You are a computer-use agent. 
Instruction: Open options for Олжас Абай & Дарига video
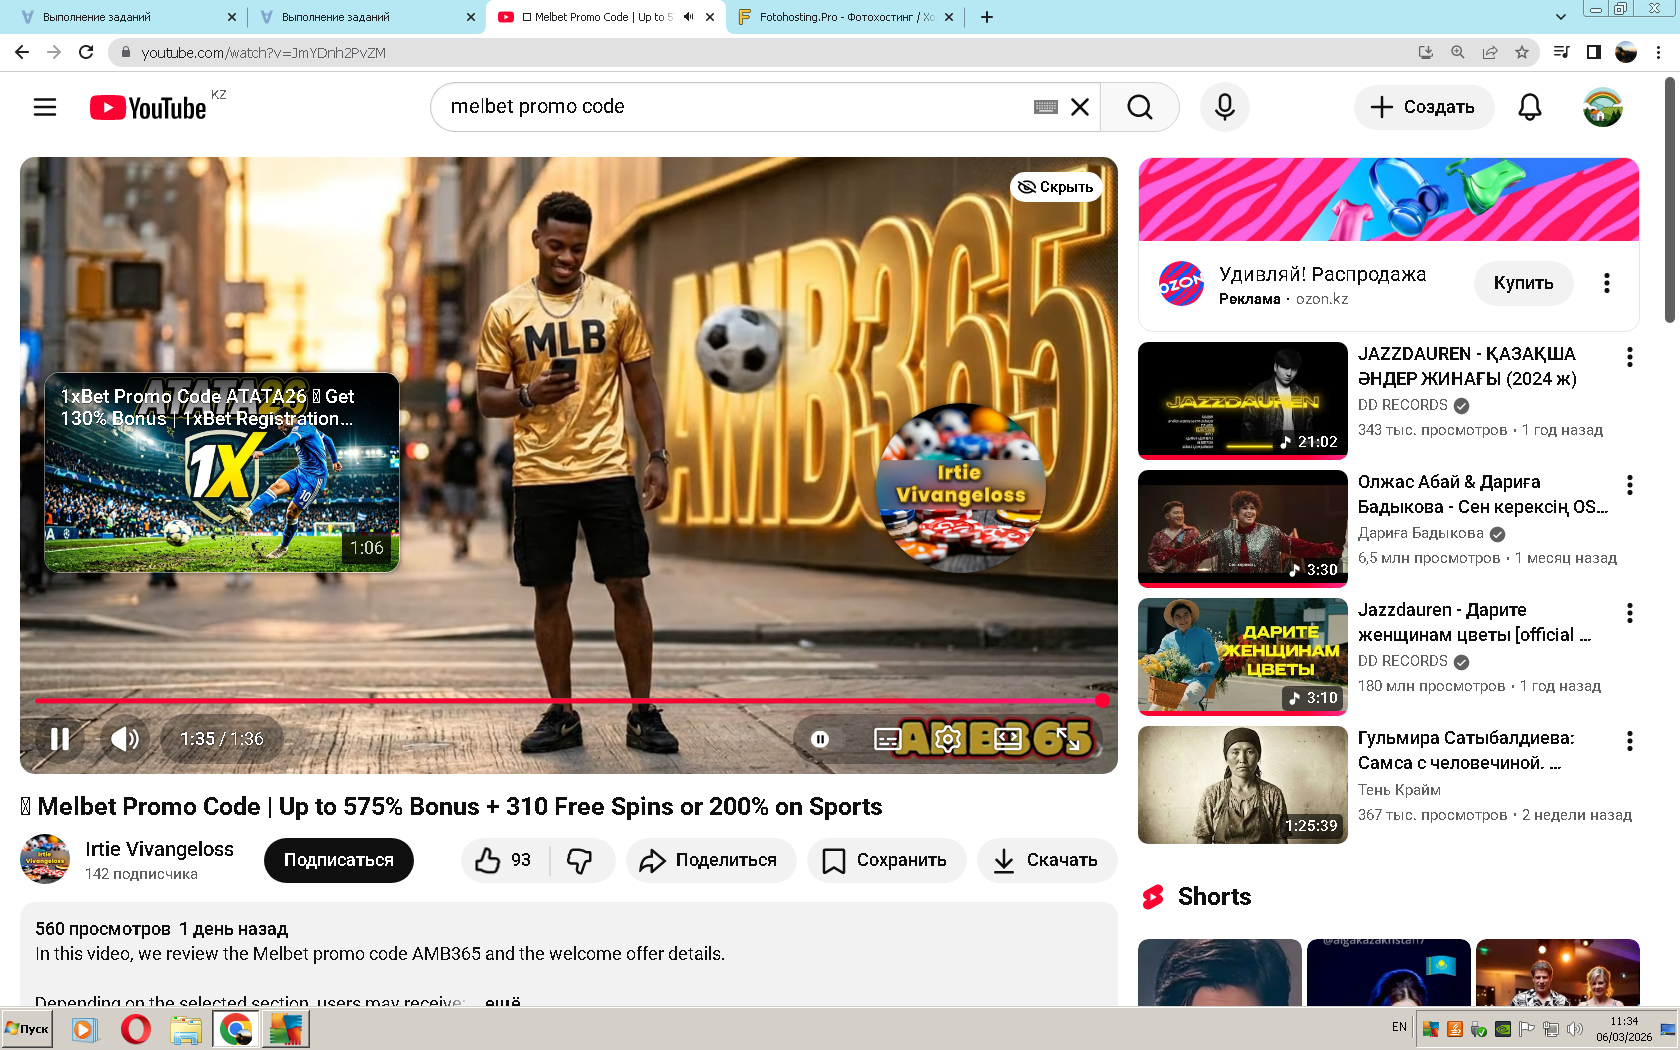tap(1630, 485)
